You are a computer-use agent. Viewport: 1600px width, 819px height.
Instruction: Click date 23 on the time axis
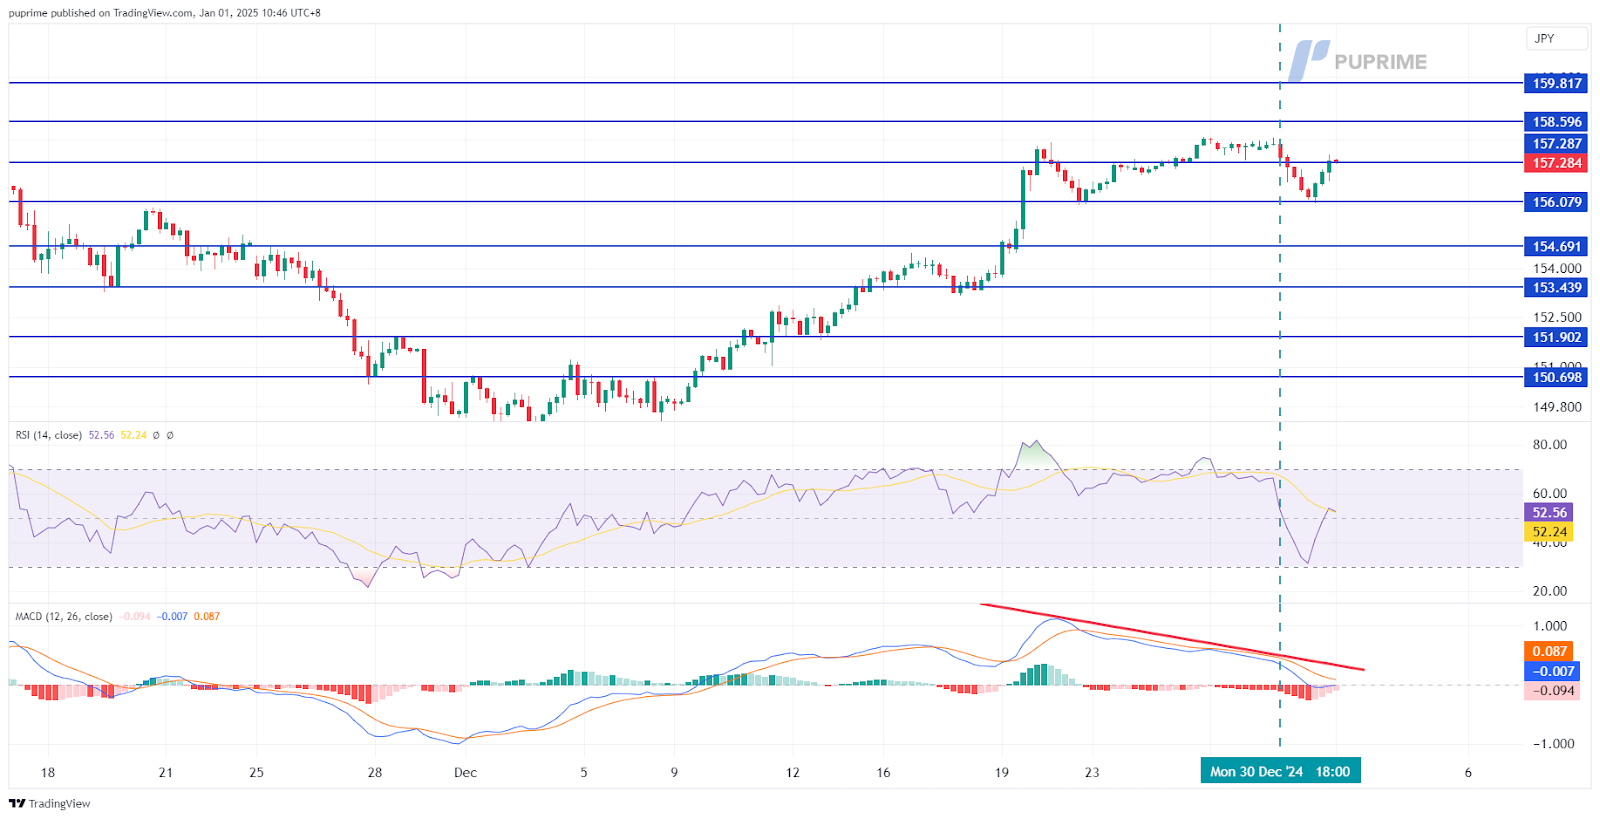[x=1092, y=772]
